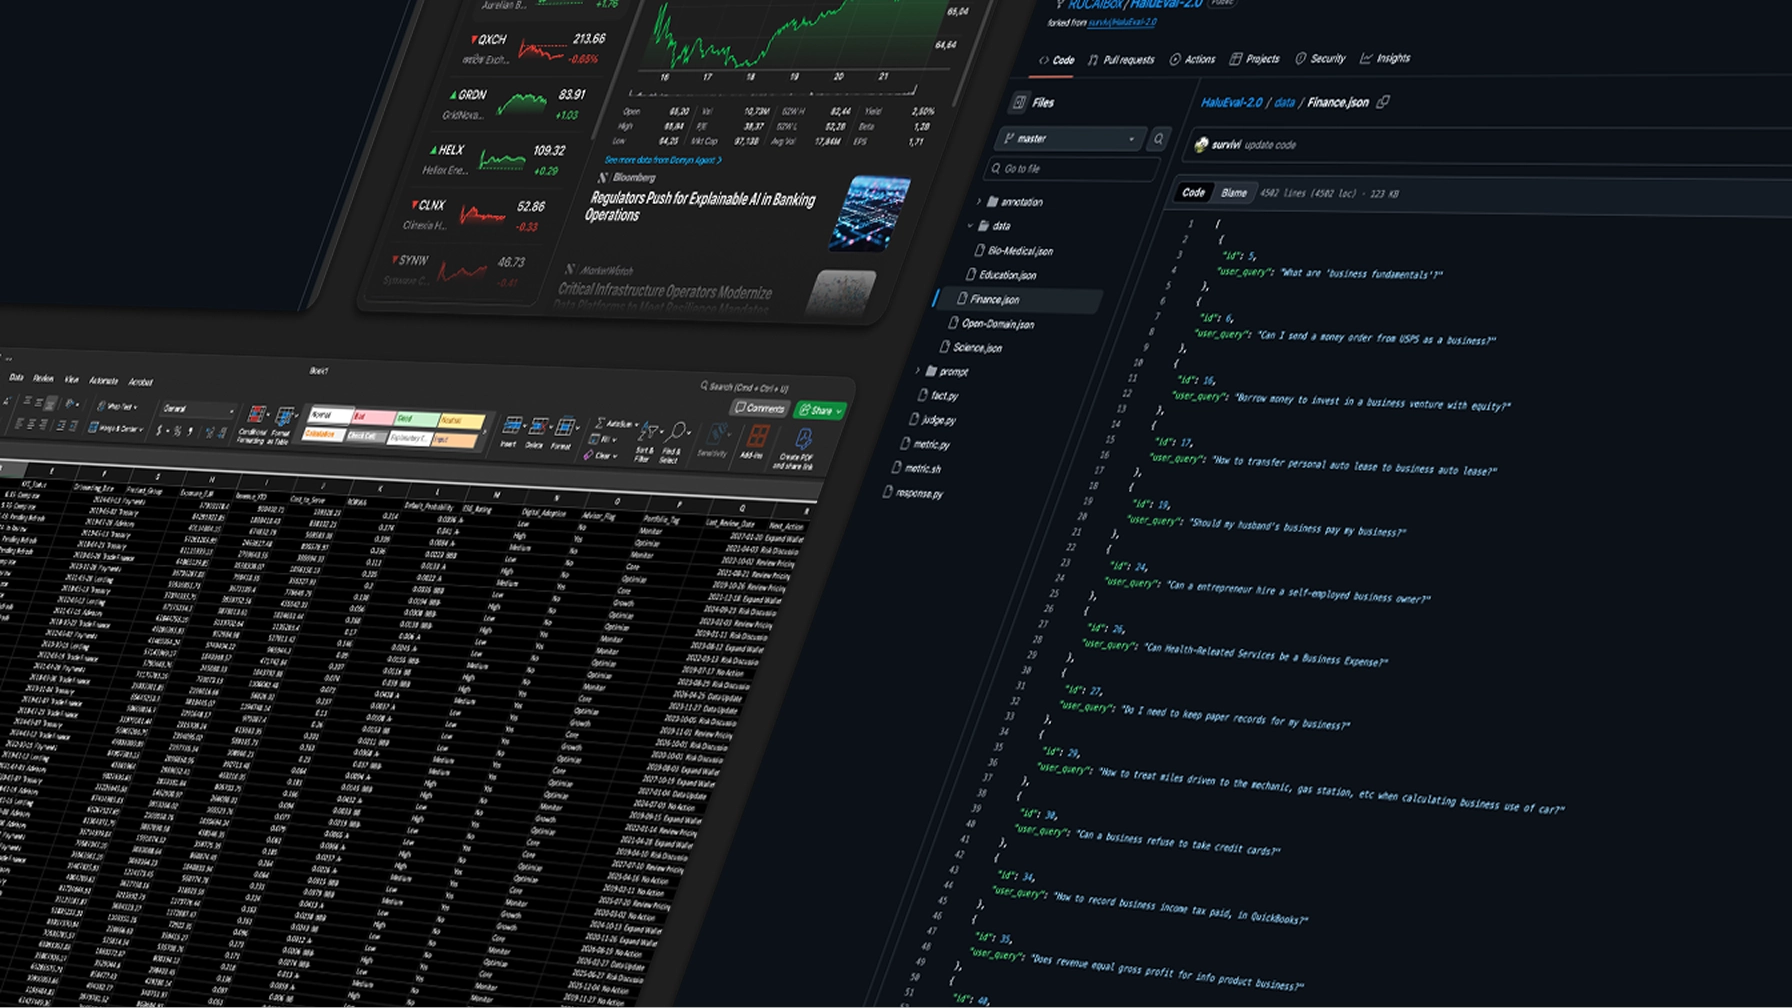Apply the Bad cell style swatch
This screenshot has width=1792, height=1008.
pos(373,417)
